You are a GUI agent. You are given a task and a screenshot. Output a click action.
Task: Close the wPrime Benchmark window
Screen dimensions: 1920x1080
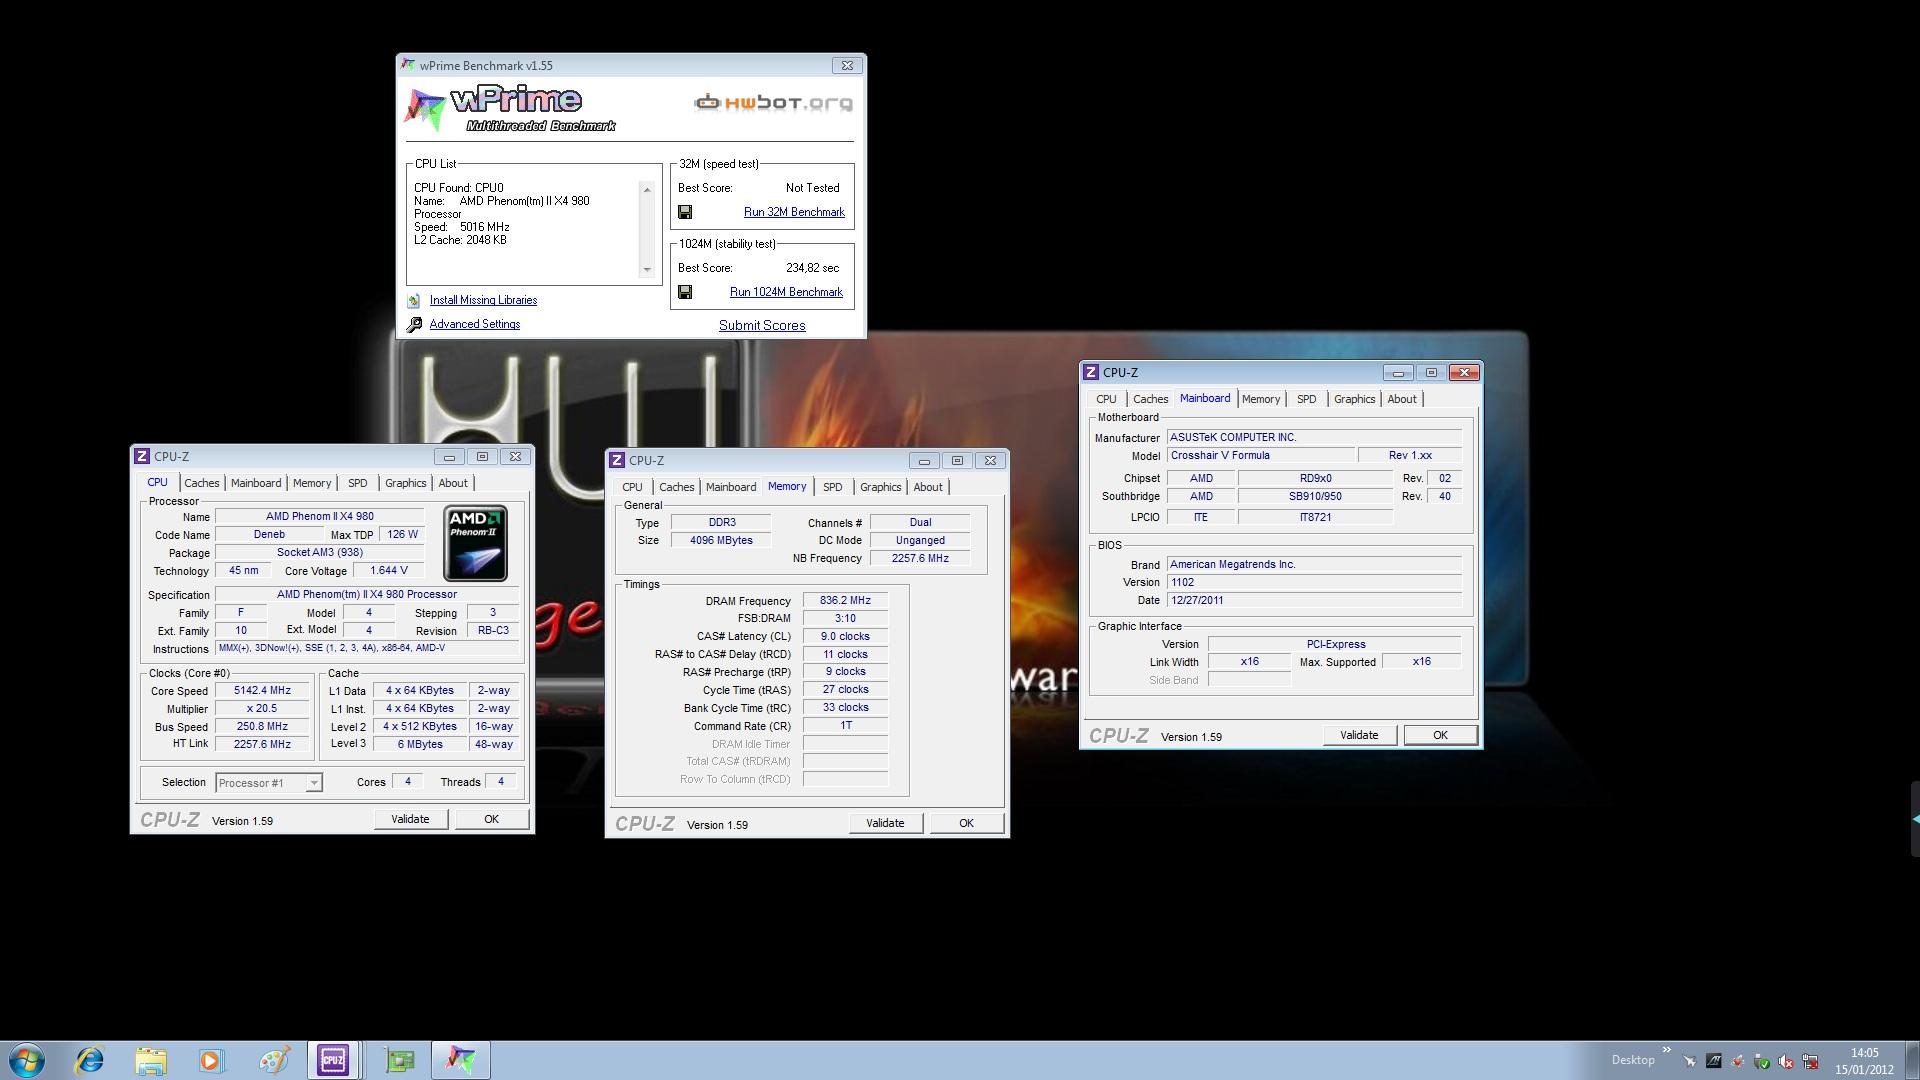[847, 65]
